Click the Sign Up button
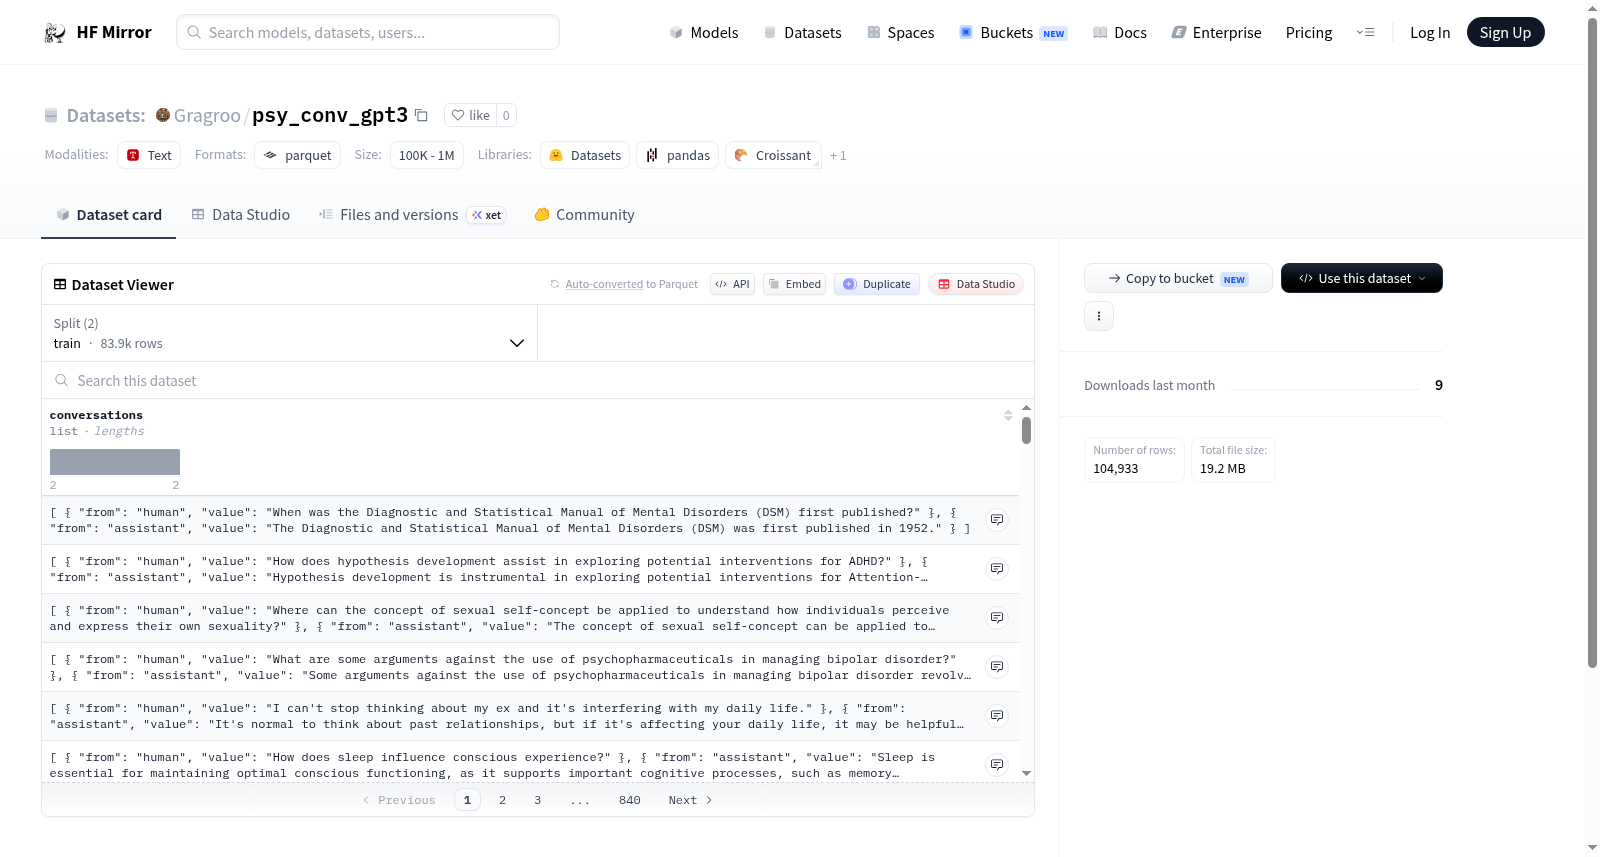This screenshot has width=1600, height=857. (x=1505, y=32)
